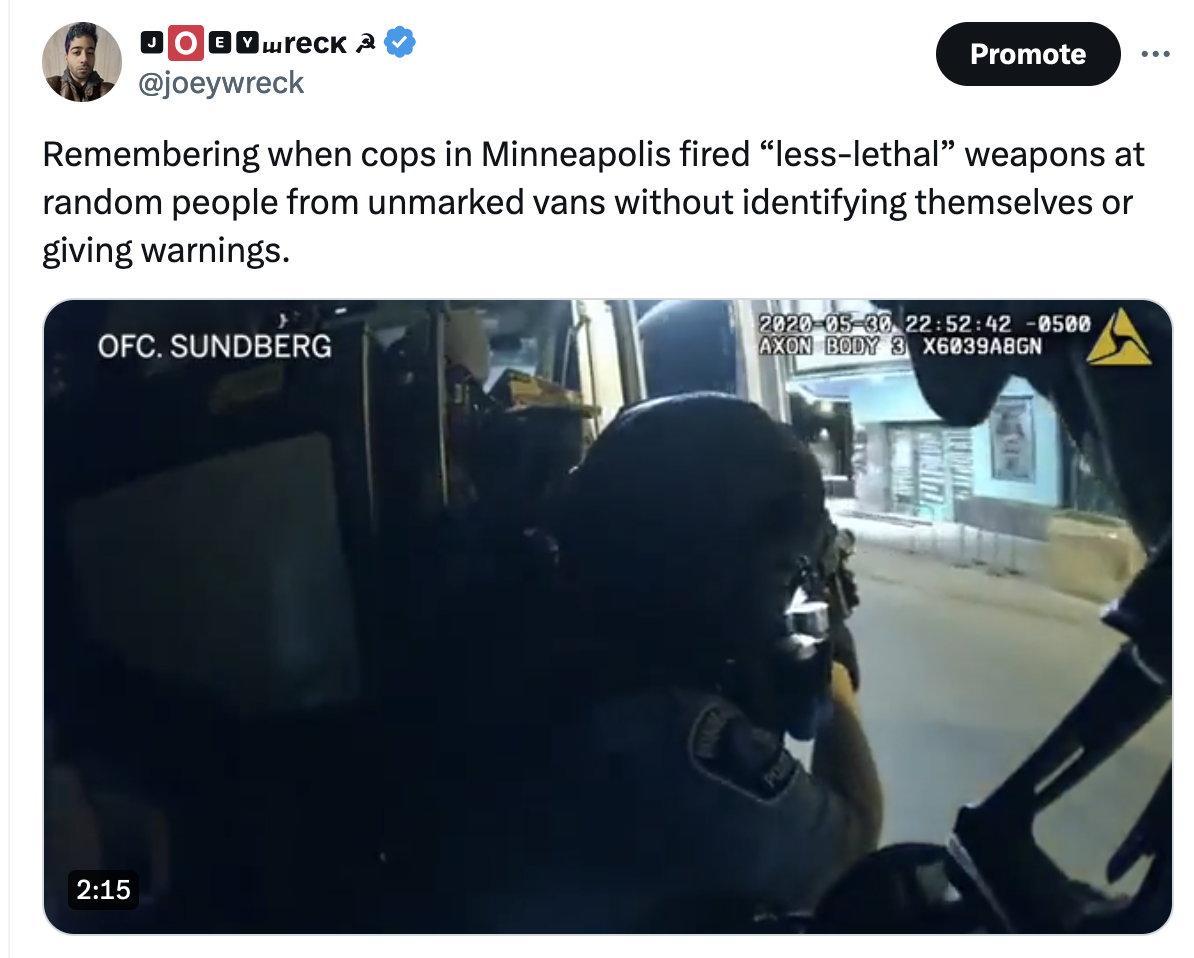Click the 2020-05-30 timestamp overlay
Image resolution: width=1194 pixels, height=958 pixels.
point(924,324)
